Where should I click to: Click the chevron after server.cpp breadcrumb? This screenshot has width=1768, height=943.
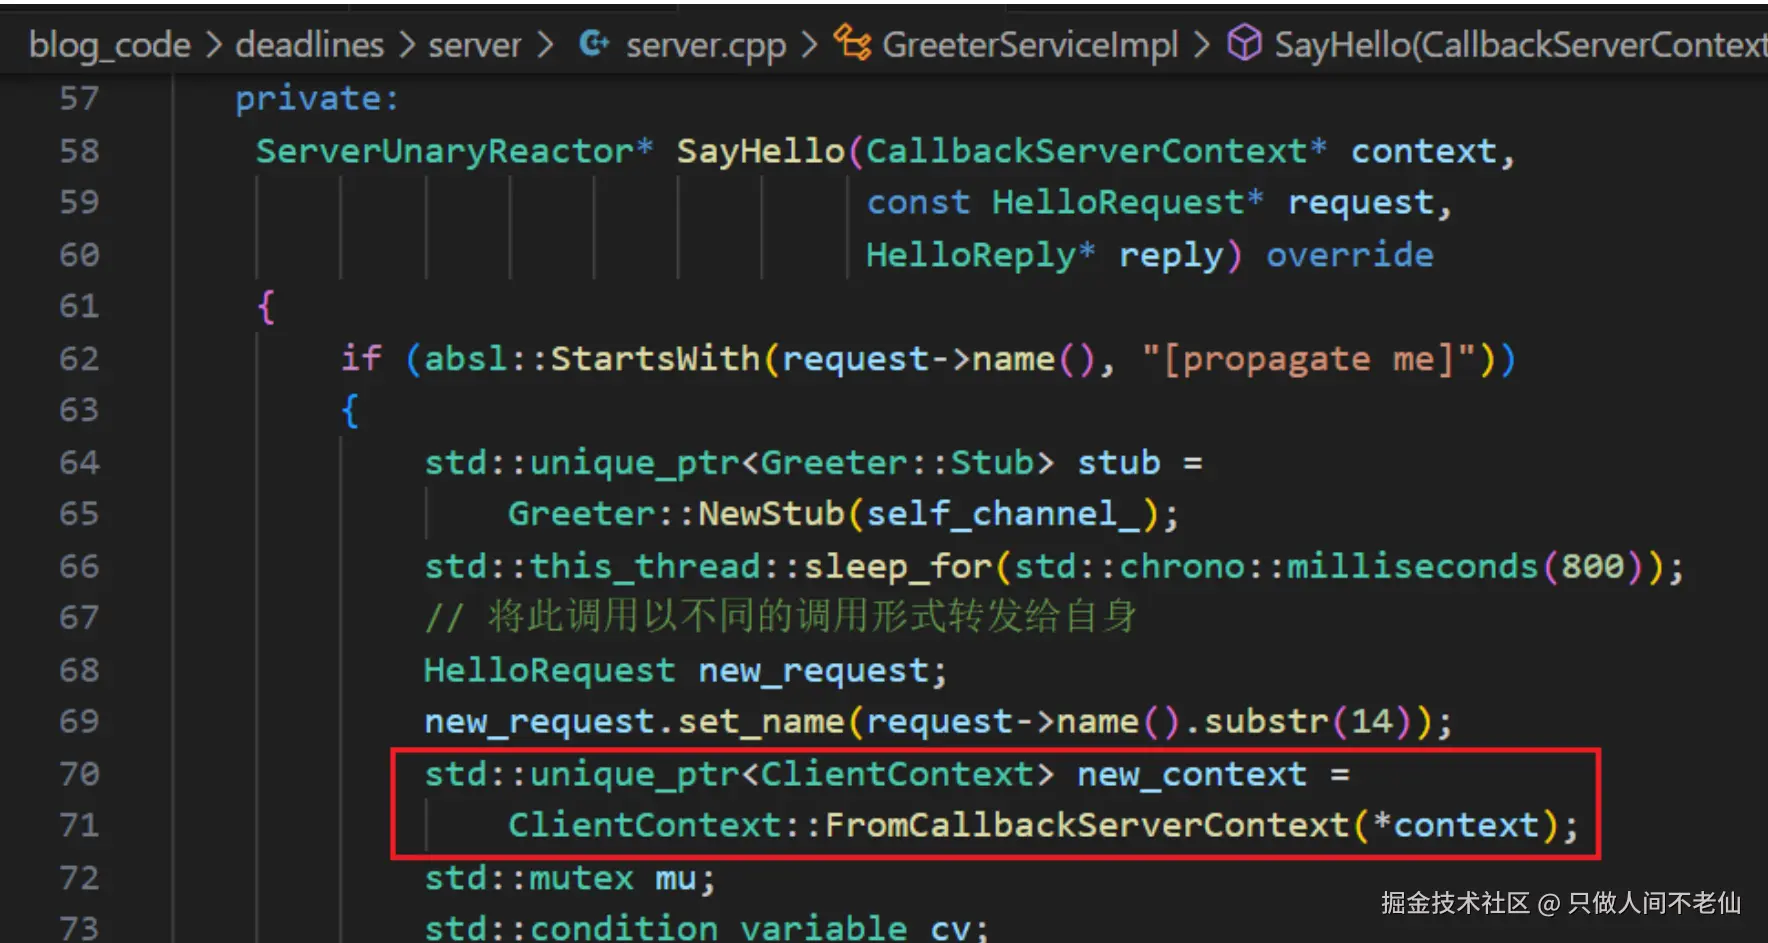coord(809,45)
